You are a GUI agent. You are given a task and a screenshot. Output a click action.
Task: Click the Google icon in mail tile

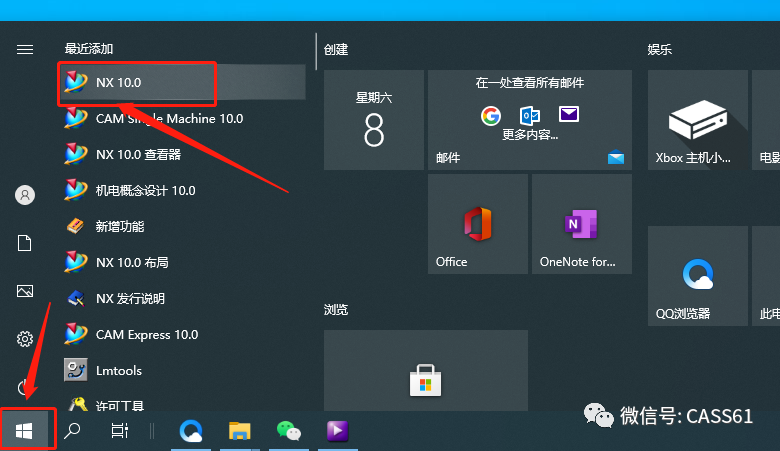(x=490, y=115)
